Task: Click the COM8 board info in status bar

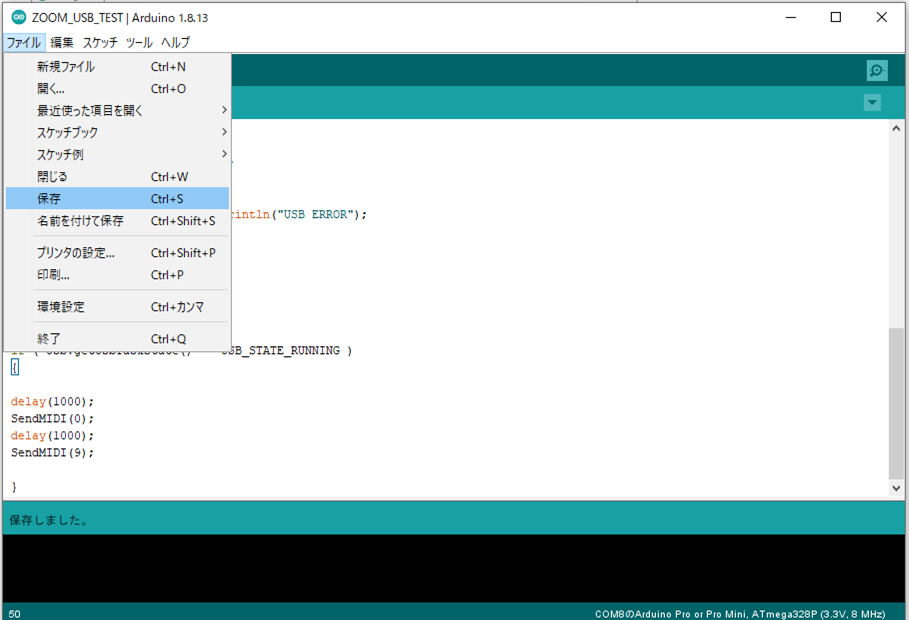Action: pyautogui.click(x=740, y=614)
